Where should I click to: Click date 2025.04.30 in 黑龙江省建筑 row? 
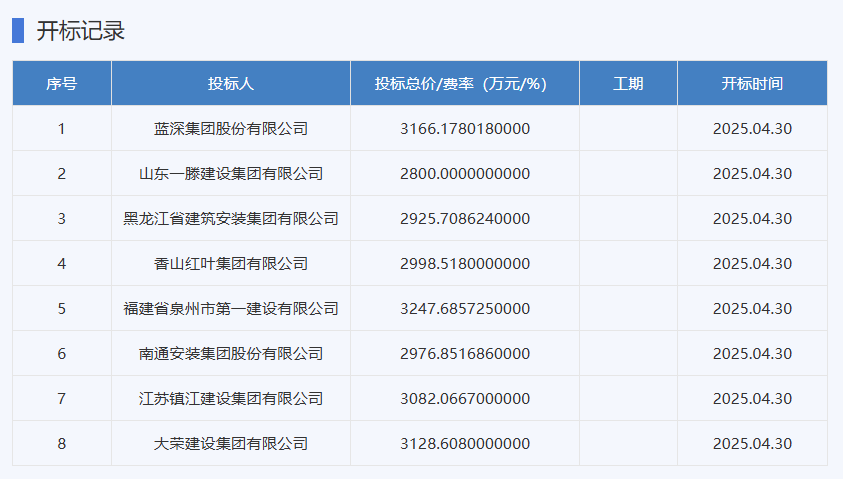[752, 218]
